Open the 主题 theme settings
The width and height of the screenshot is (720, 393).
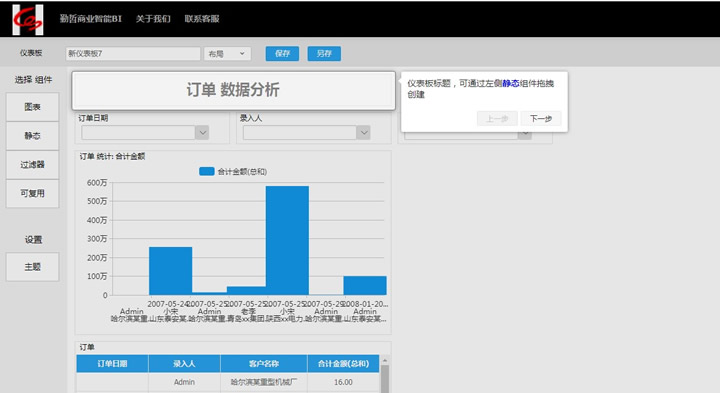click(33, 267)
